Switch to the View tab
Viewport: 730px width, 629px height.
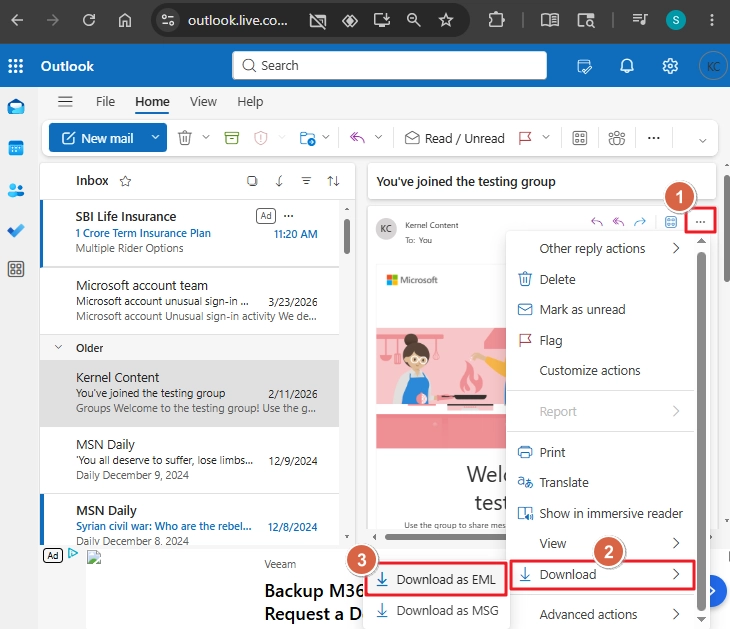tap(203, 101)
